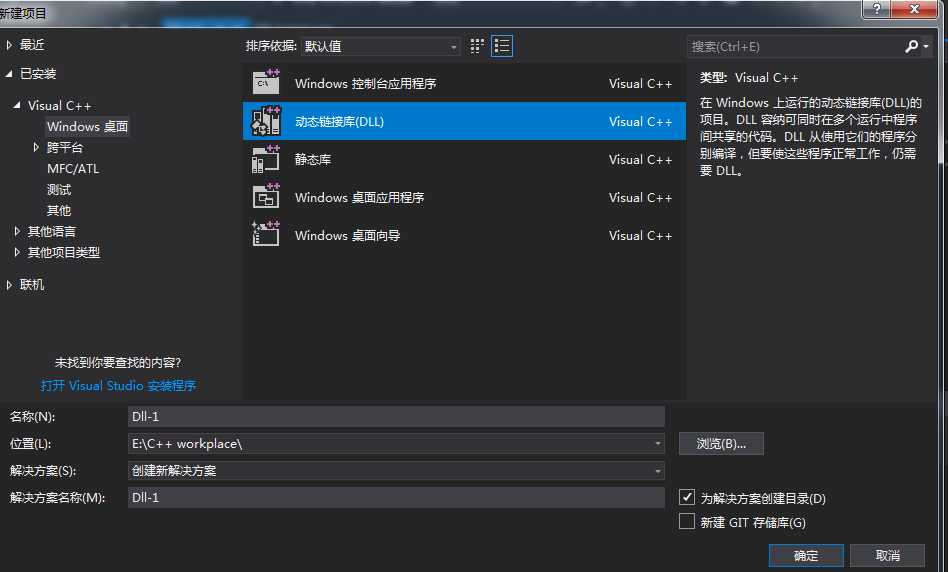948x572 pixels.
Task: Choose the Windows 桌面向导 template
Action: [464, 235]
